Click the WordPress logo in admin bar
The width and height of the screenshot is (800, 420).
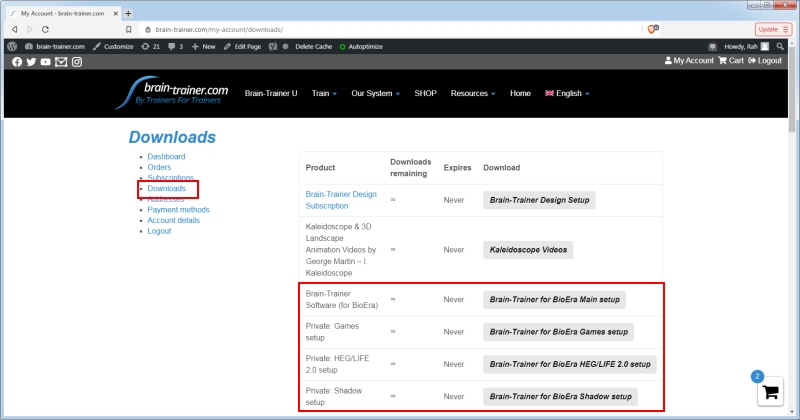pos(12,46)
